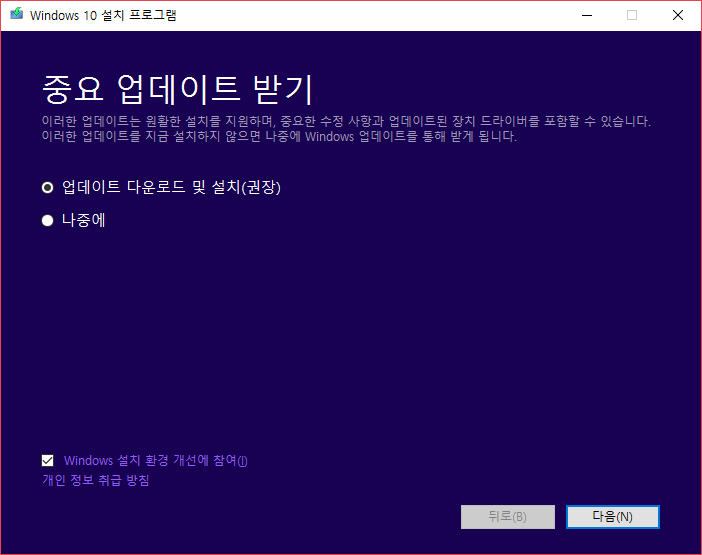
Task: Click the 'Windows 10 설치 프로그램' title text
Action: coord(103,15)
